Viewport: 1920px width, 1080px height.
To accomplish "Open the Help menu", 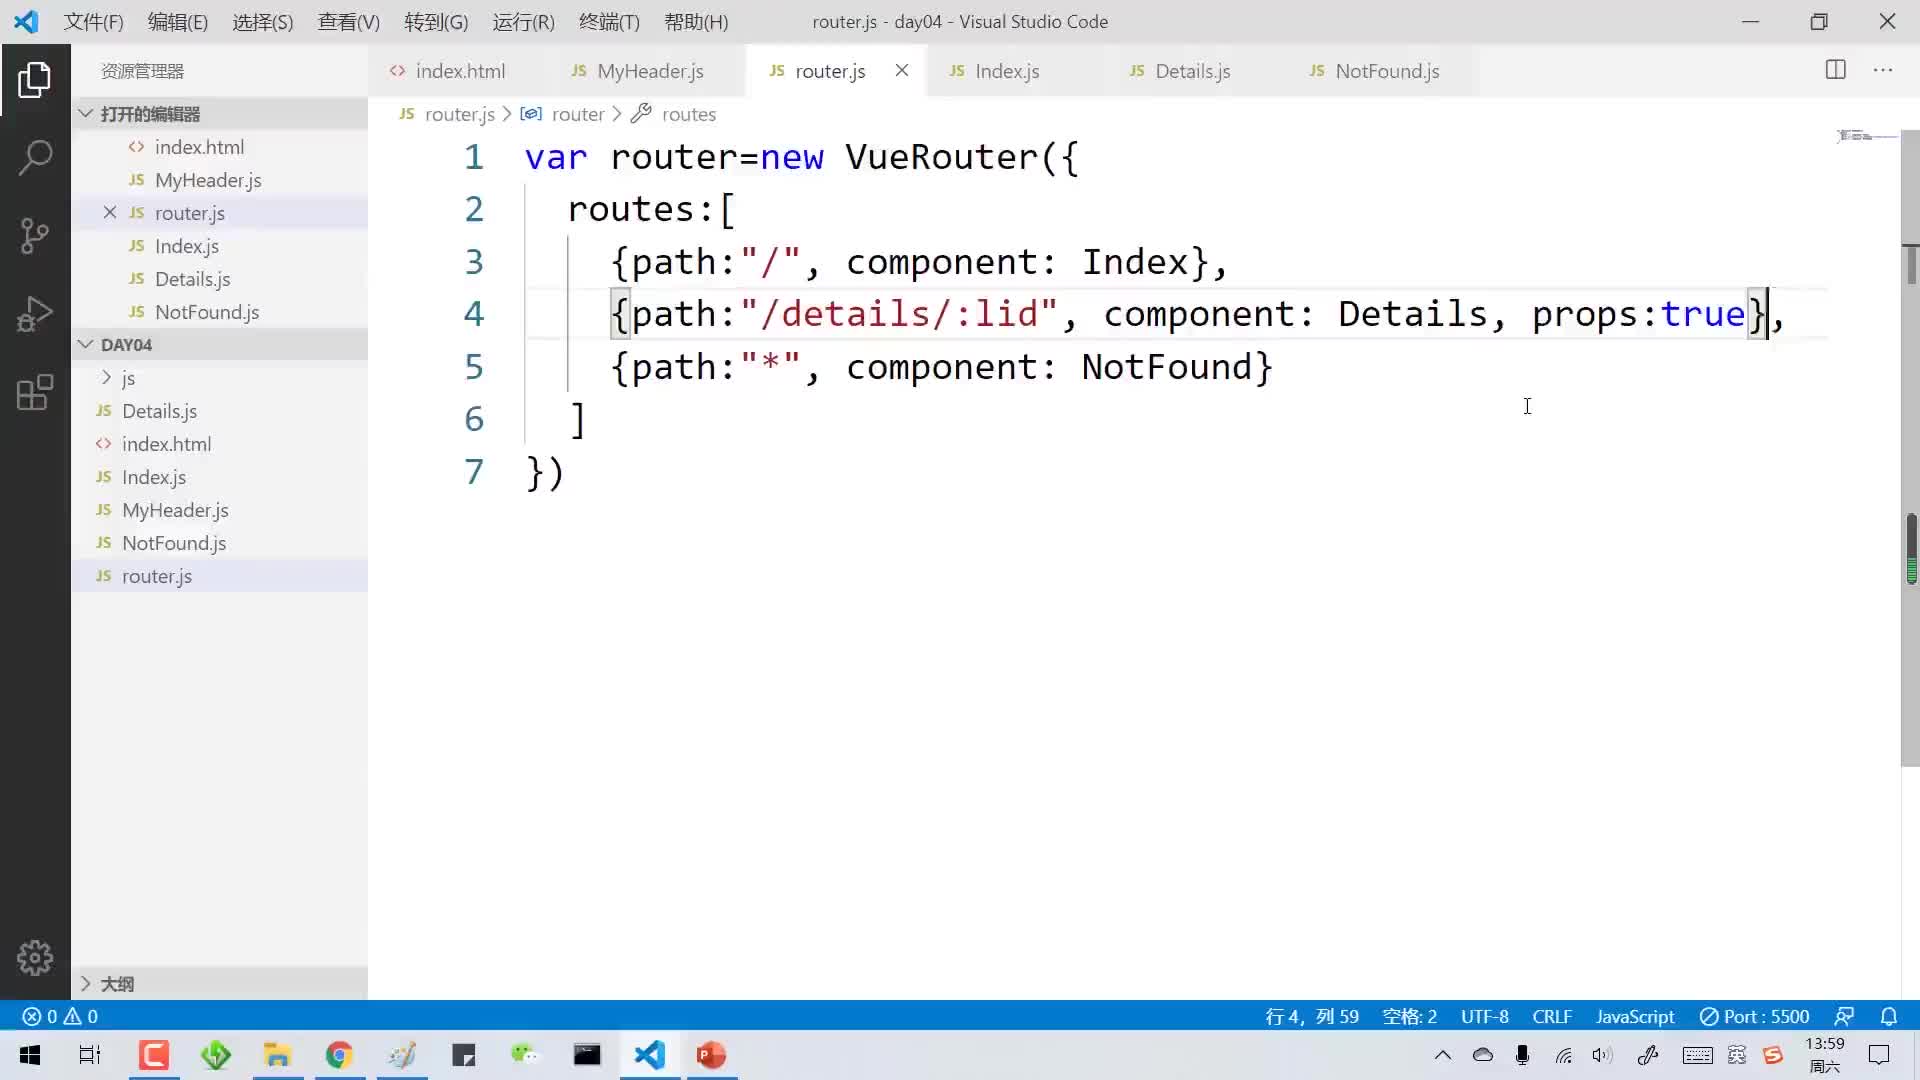I will (x=696, y=22).
